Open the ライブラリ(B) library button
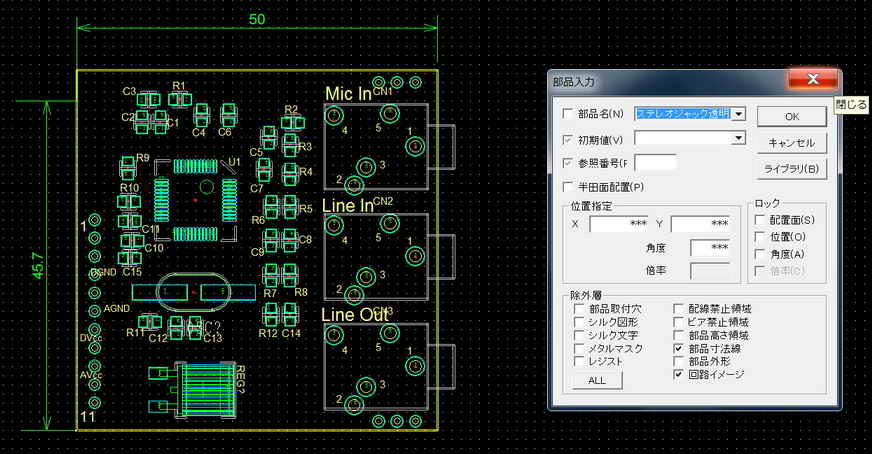Image resolution: width=872 pixels, height=454 pixels. click(x=791, y=169)
